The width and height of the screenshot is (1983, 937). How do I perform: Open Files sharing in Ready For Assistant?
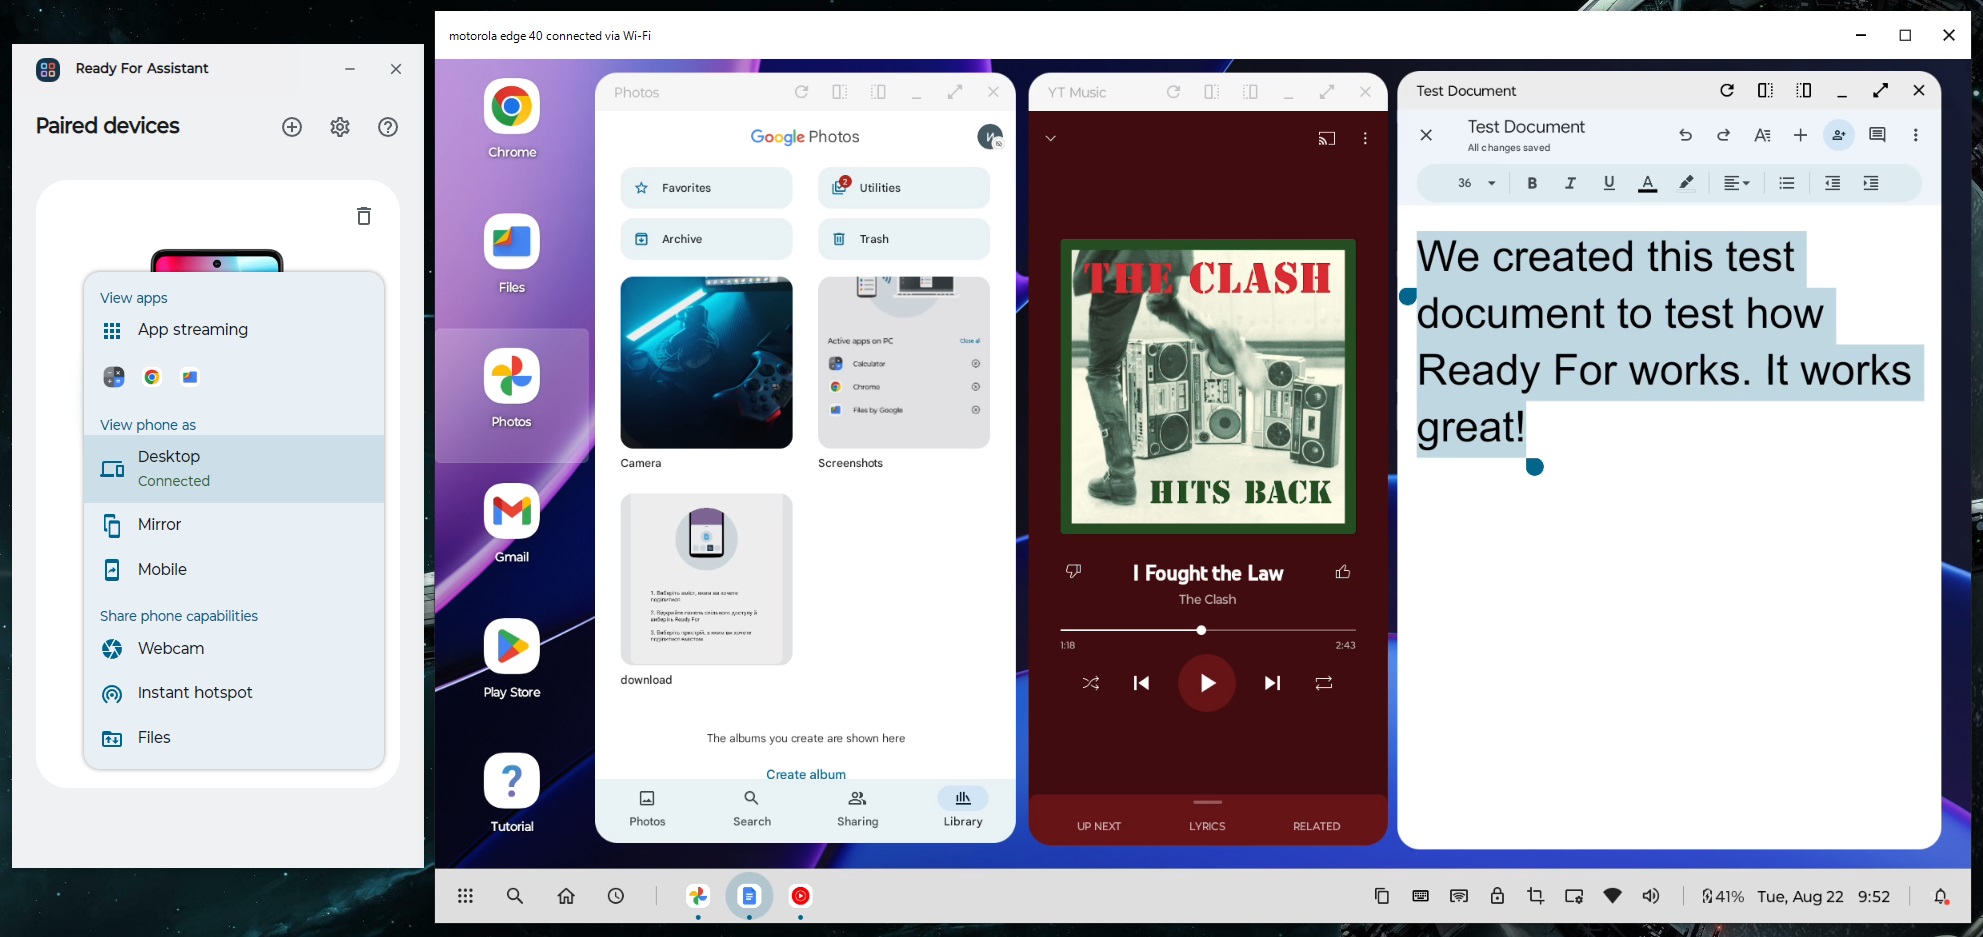[234, 738]
